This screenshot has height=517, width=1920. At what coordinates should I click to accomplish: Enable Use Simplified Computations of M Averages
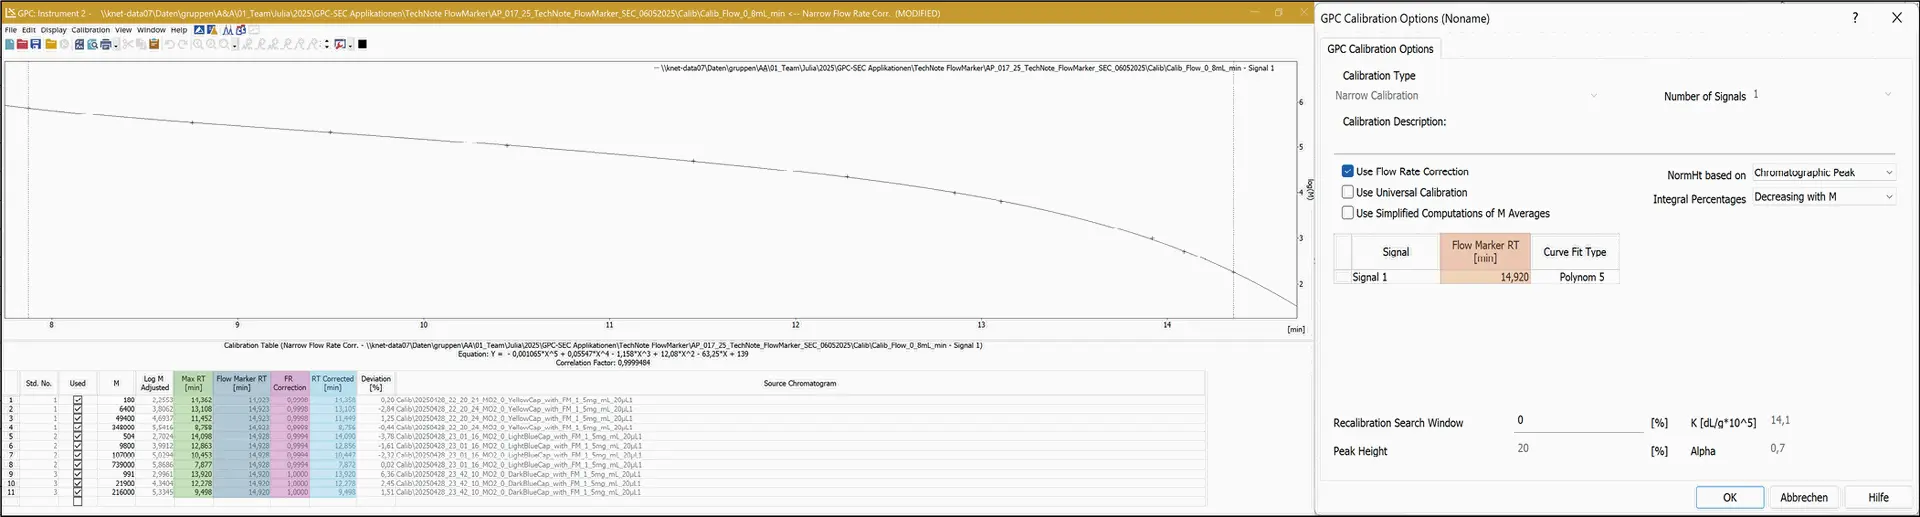(1348, 213)
